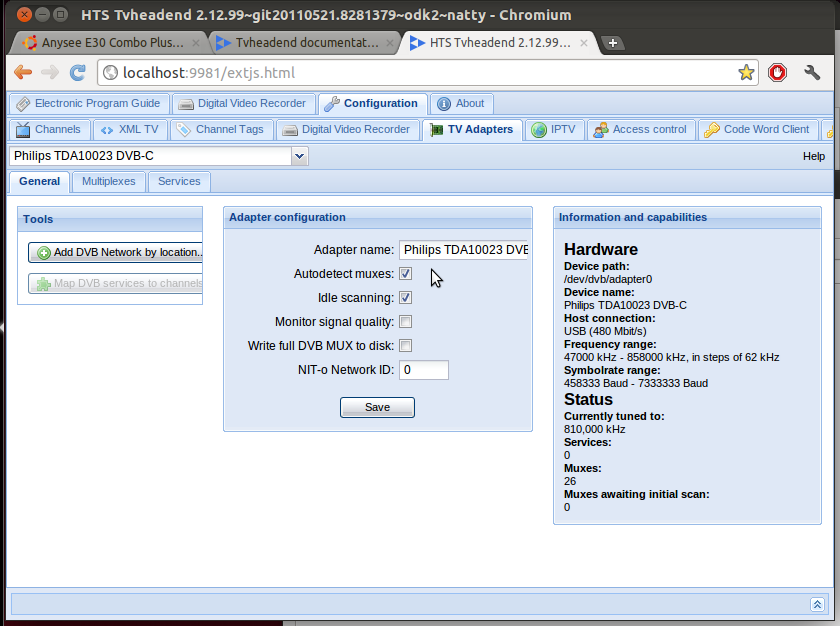Click the browser back arrow
840x626 pixels.
(23, 72)
